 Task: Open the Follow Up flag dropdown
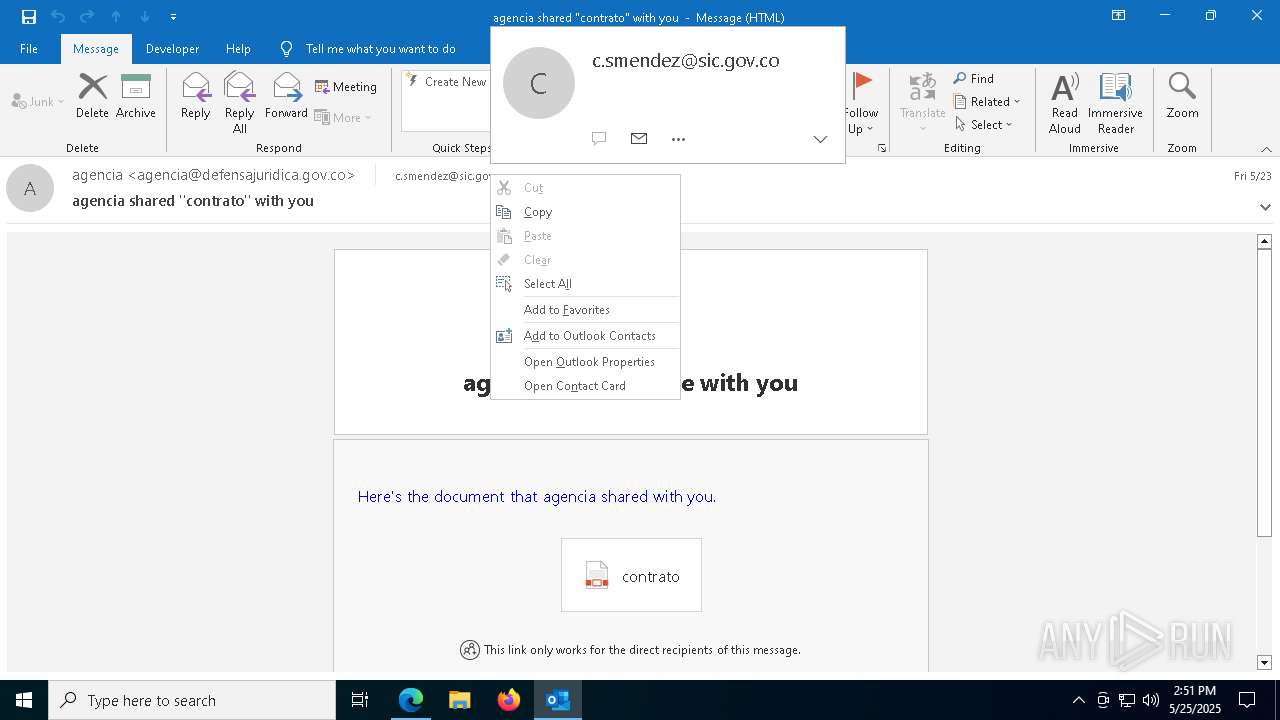click(861, 103)
